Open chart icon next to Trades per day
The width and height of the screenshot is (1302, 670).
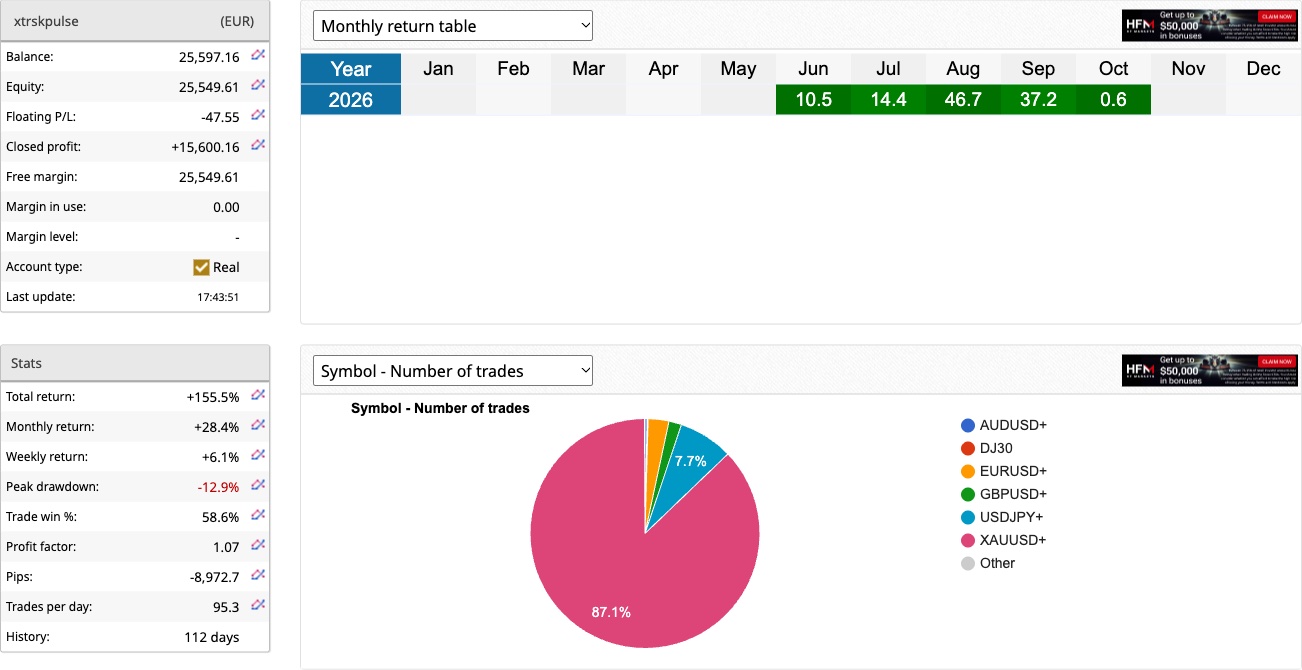pos(258,605)
